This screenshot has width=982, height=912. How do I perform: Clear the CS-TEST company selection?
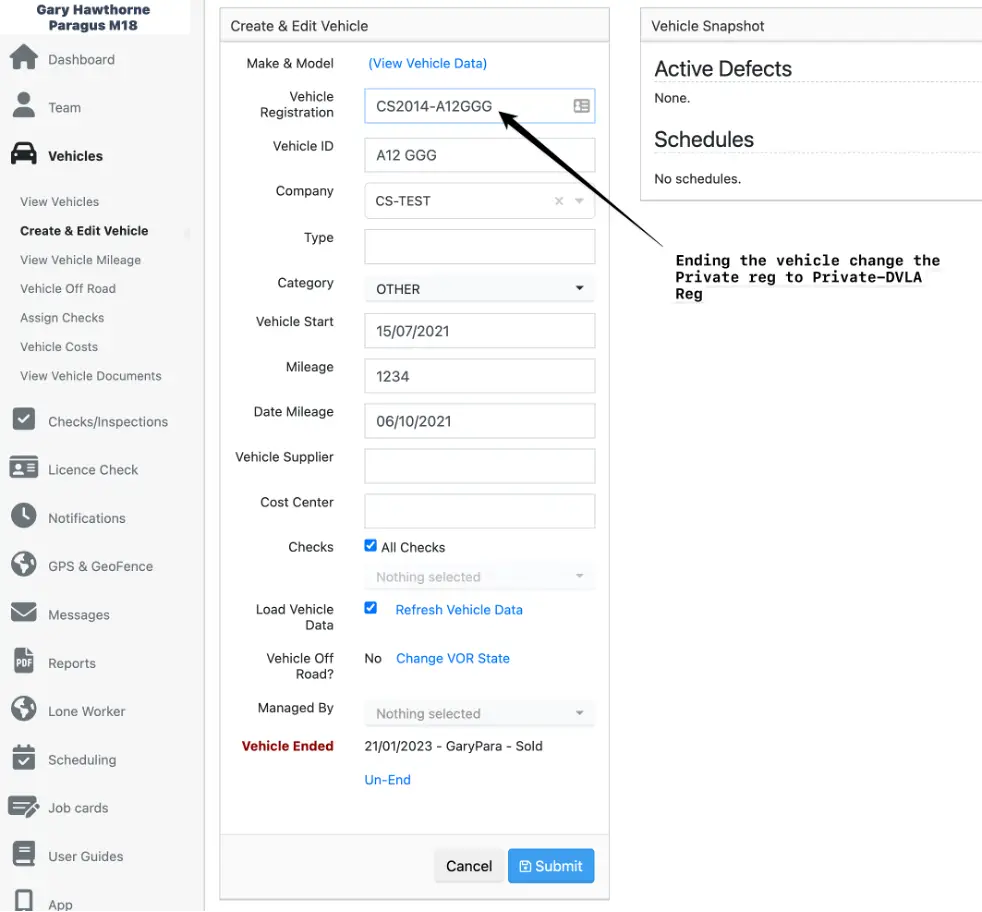coord(559,201)
